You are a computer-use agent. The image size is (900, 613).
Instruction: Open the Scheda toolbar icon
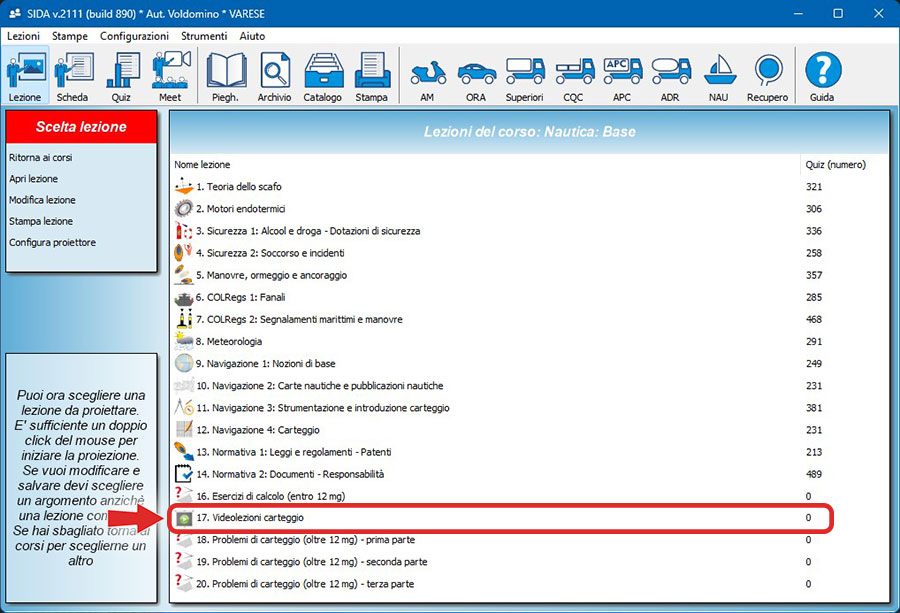pos(72,77)
